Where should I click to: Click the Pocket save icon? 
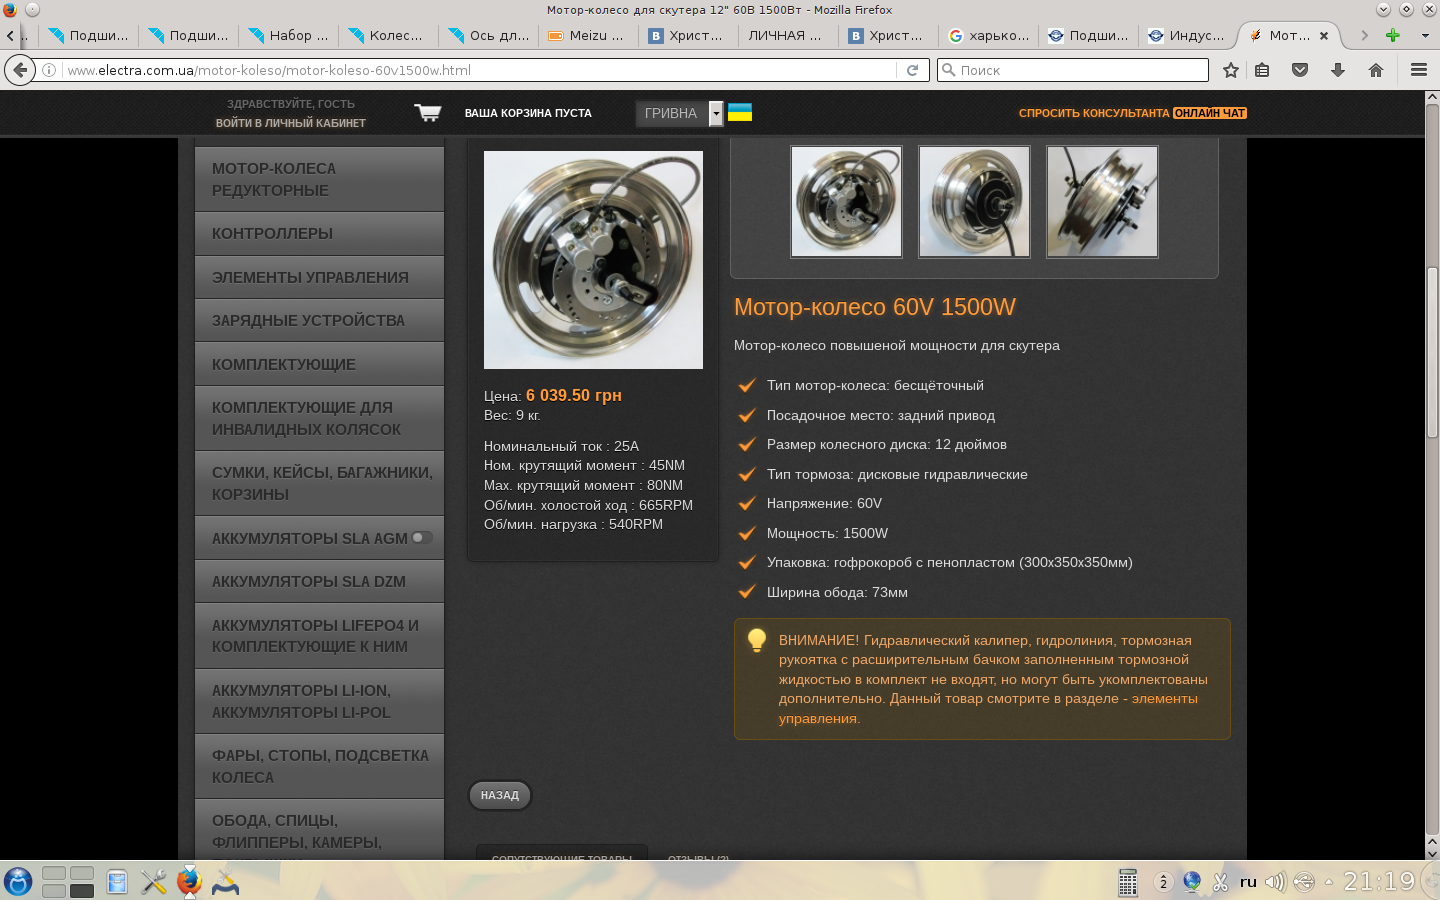[x=1300, y=70]
